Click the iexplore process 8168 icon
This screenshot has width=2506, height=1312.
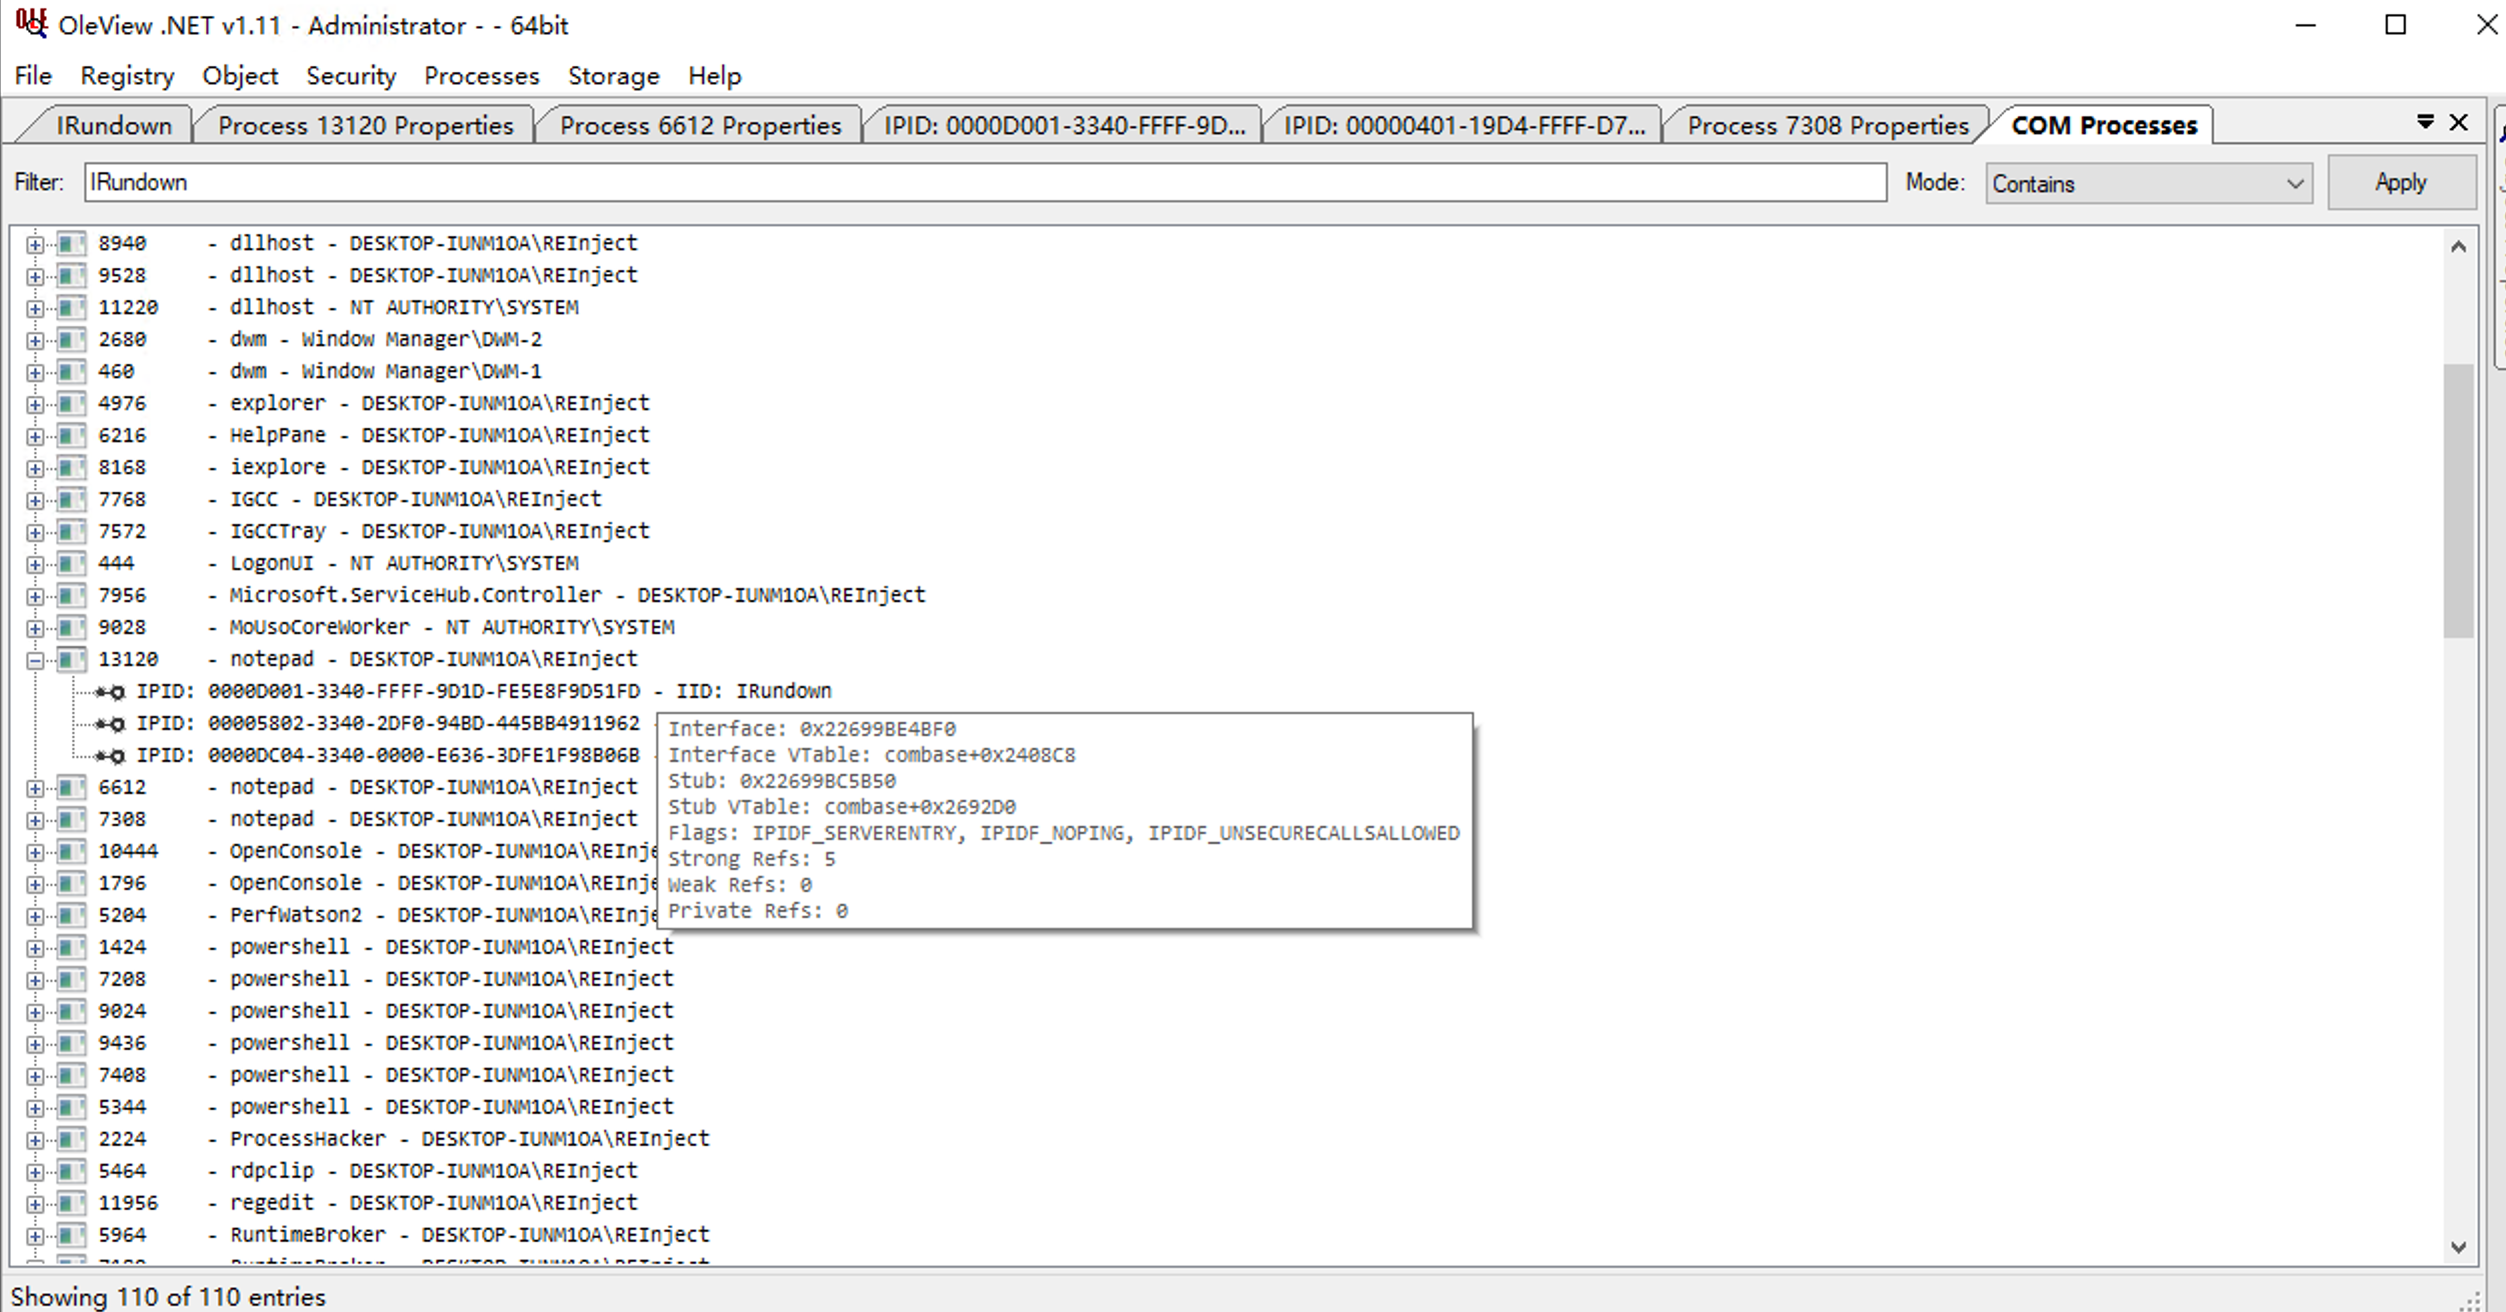tap(70, 467)
